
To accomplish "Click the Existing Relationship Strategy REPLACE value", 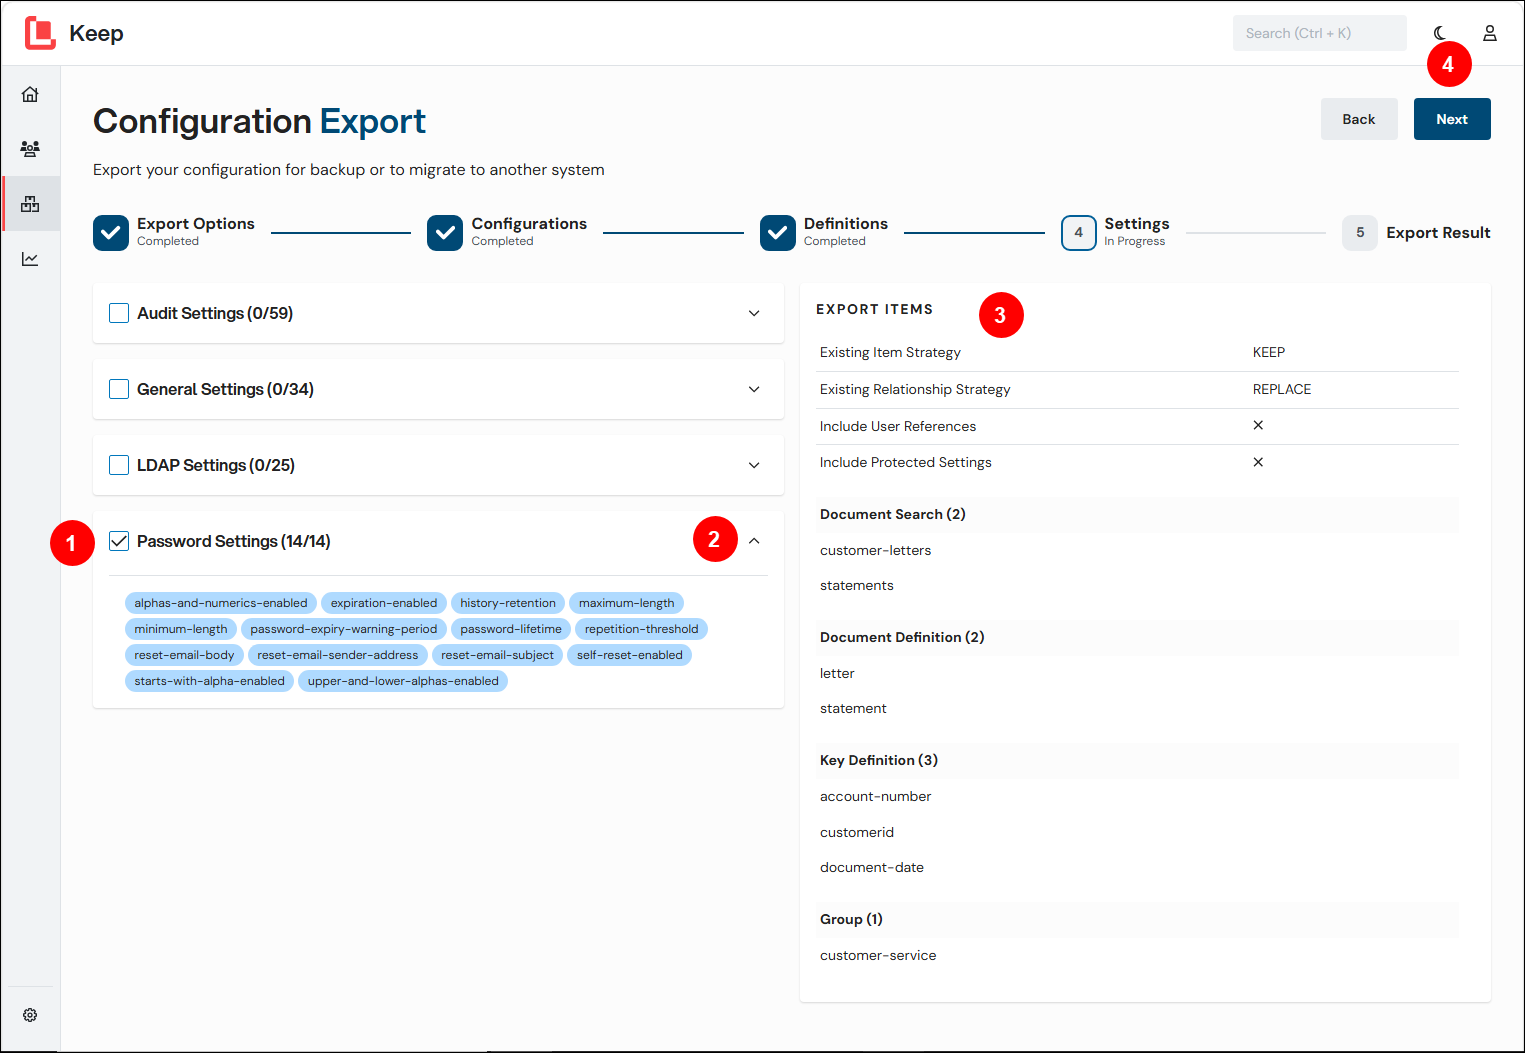I will pos(1282,389).
